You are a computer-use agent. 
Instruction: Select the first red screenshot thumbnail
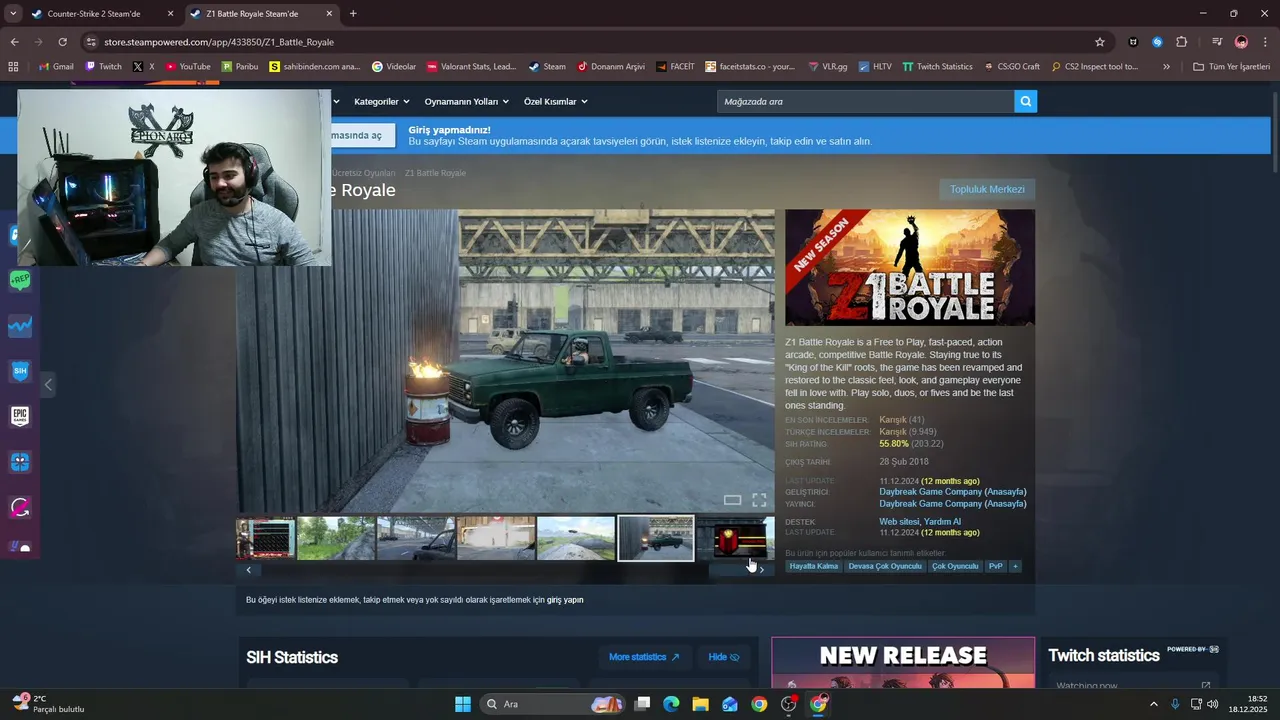(265, 538)
